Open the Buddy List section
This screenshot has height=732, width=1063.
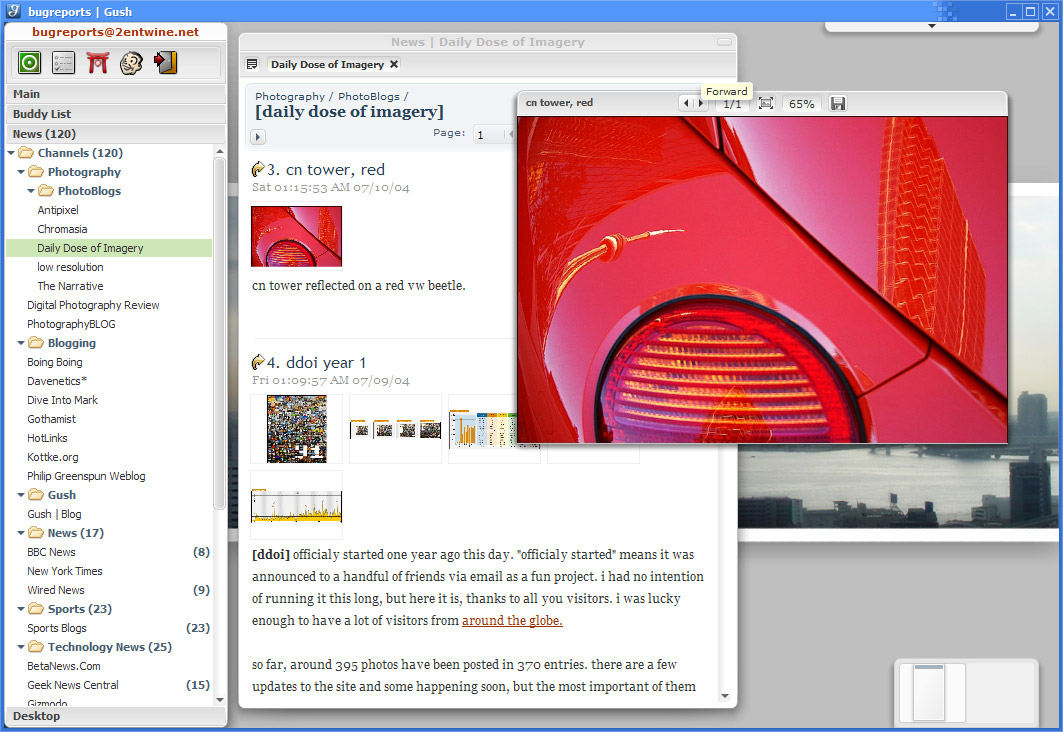point(116,114)
